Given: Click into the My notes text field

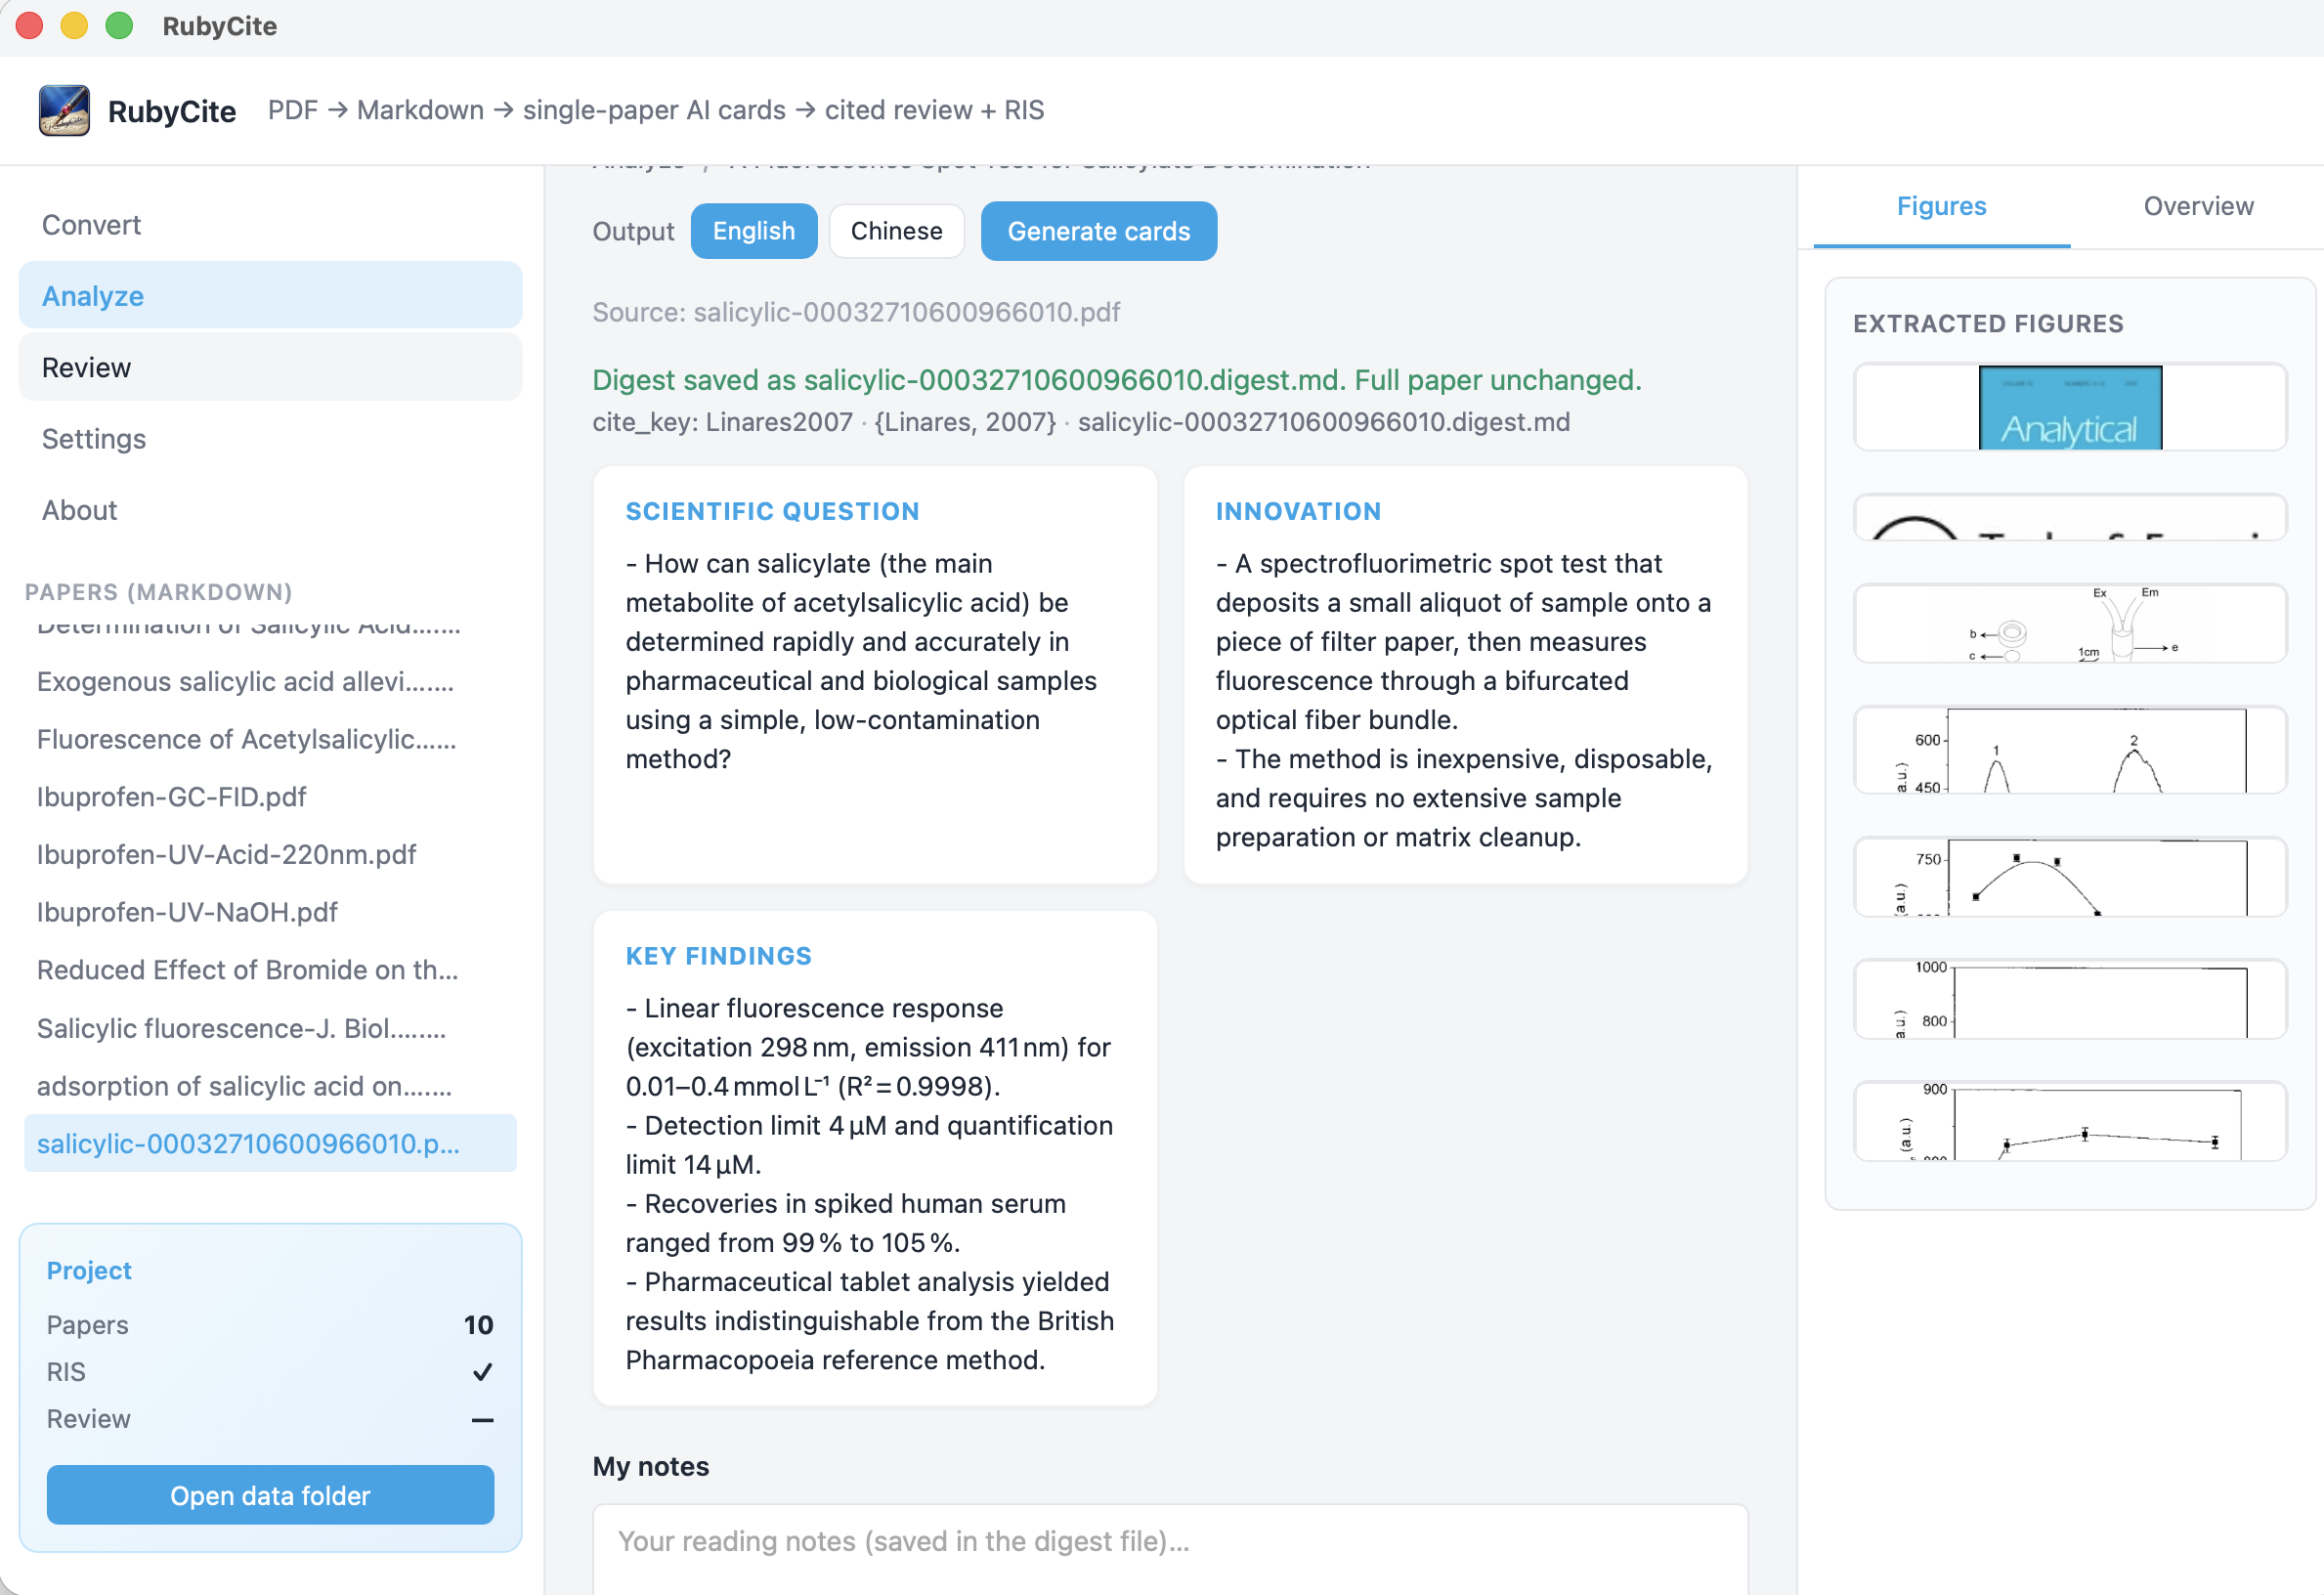Looking at the screenshot, I should 1170,1549.
